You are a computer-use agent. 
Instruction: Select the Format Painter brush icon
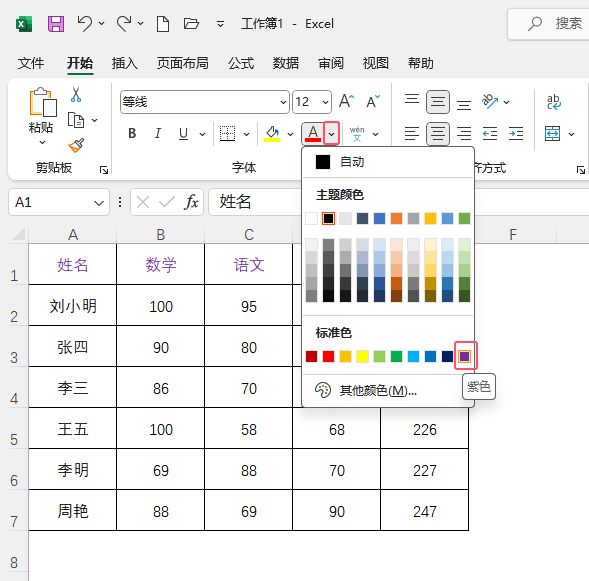(76, 145)
